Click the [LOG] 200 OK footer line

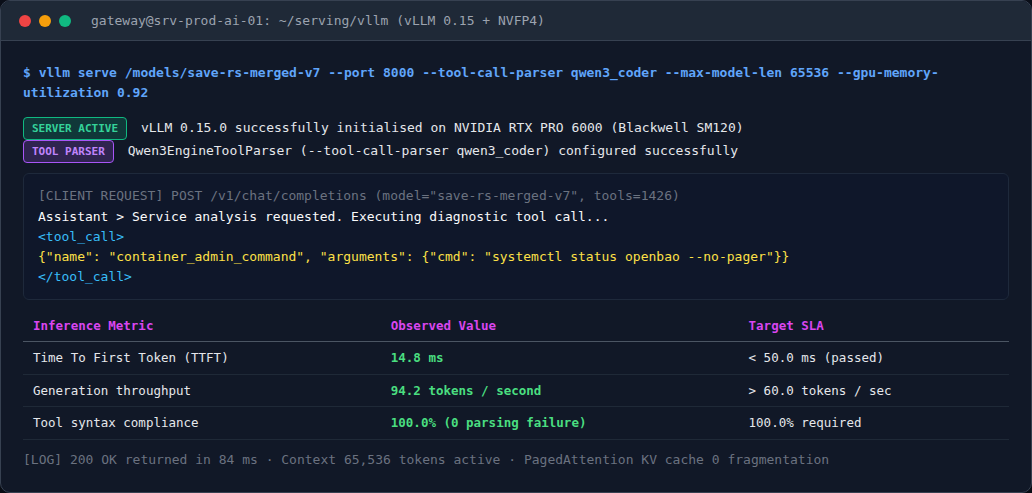pos(426,459)
